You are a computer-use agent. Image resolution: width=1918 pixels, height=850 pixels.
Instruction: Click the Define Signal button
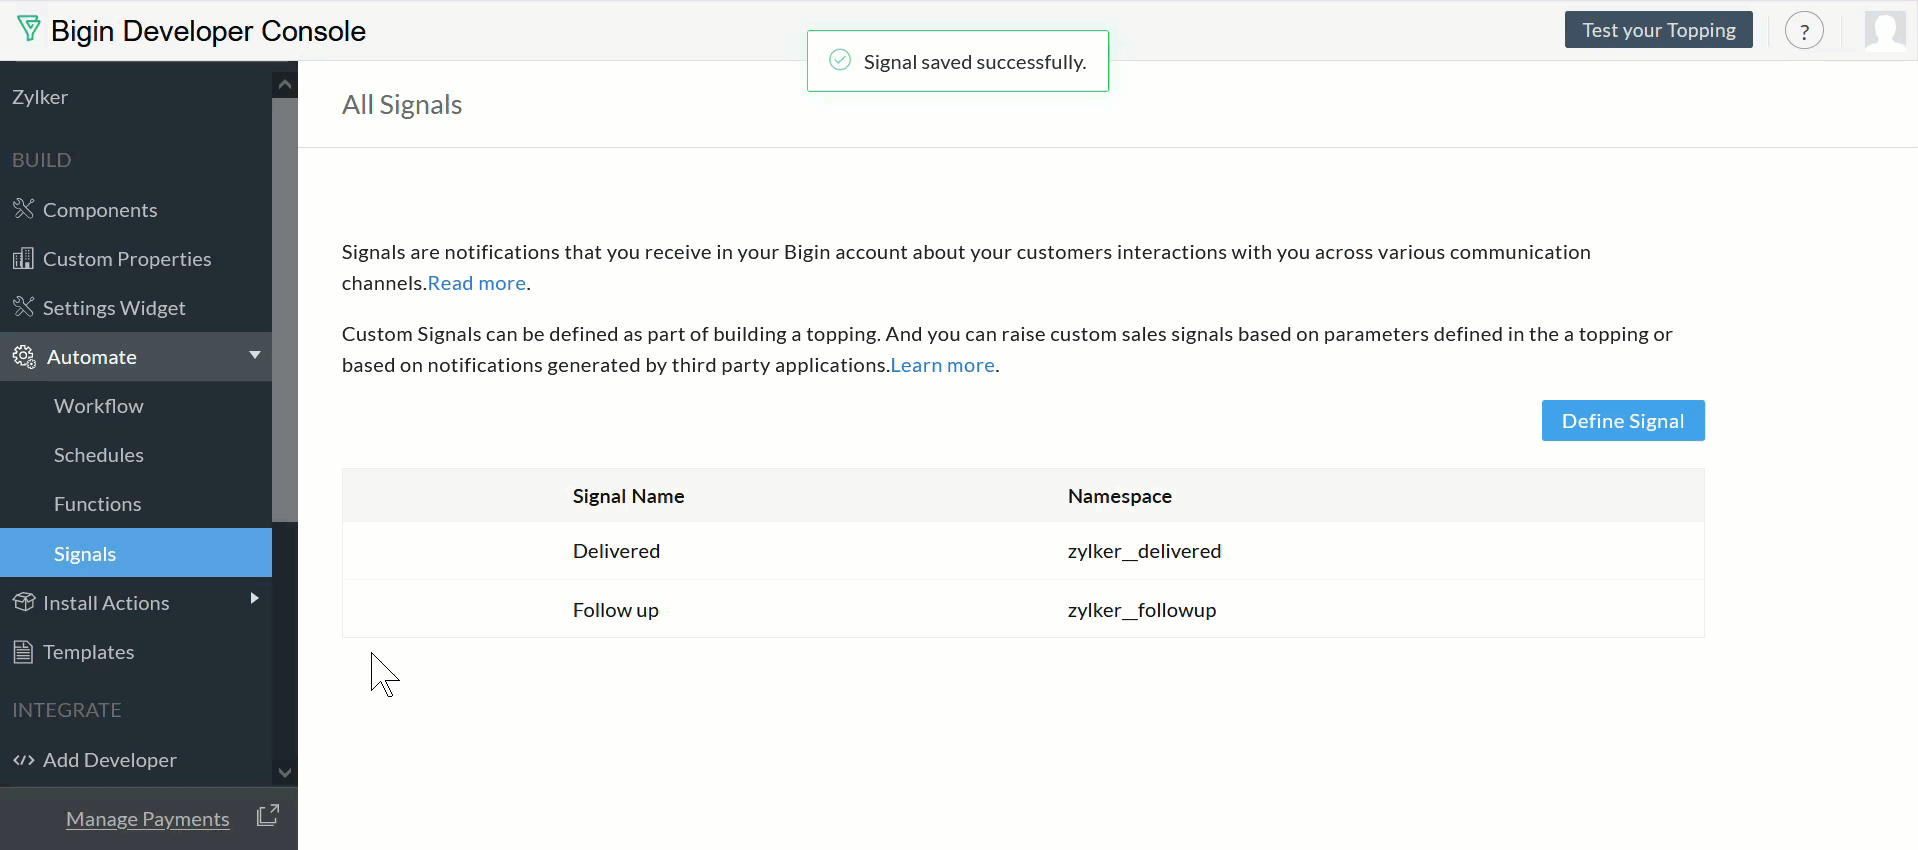[1623, 421]
